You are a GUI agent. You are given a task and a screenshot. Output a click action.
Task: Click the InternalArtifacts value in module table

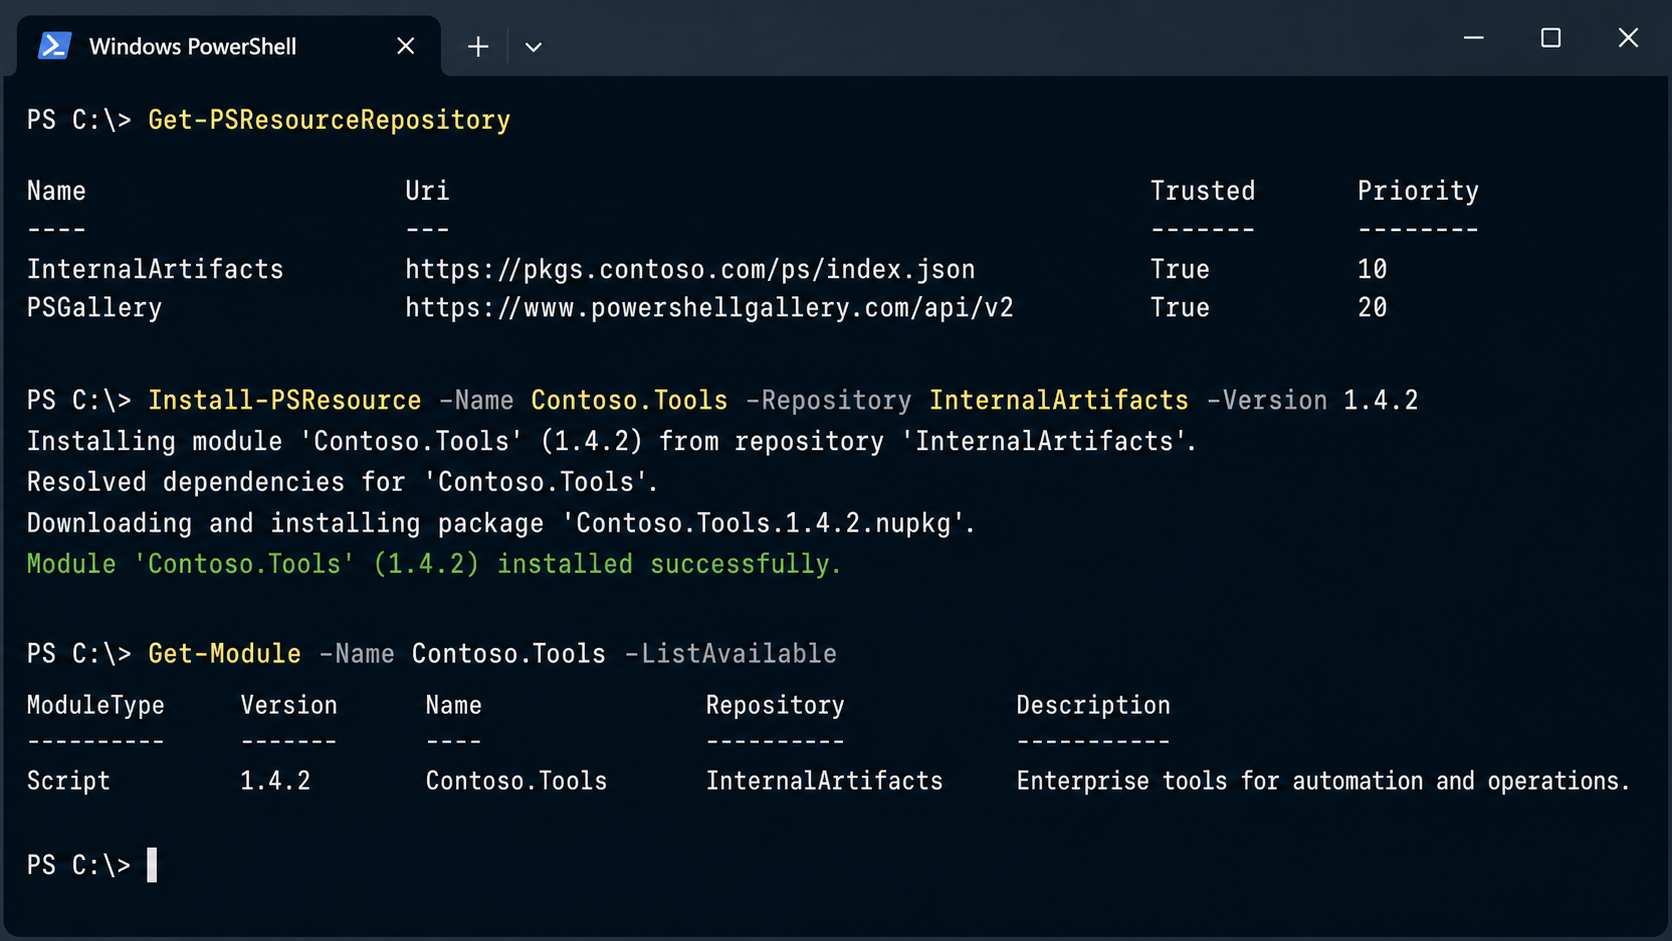click(x=824, y=781)
